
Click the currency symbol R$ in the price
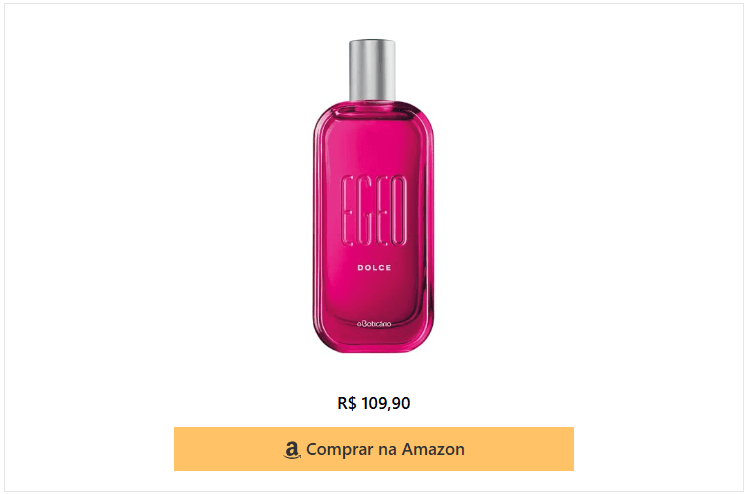[x=347, y=403]
